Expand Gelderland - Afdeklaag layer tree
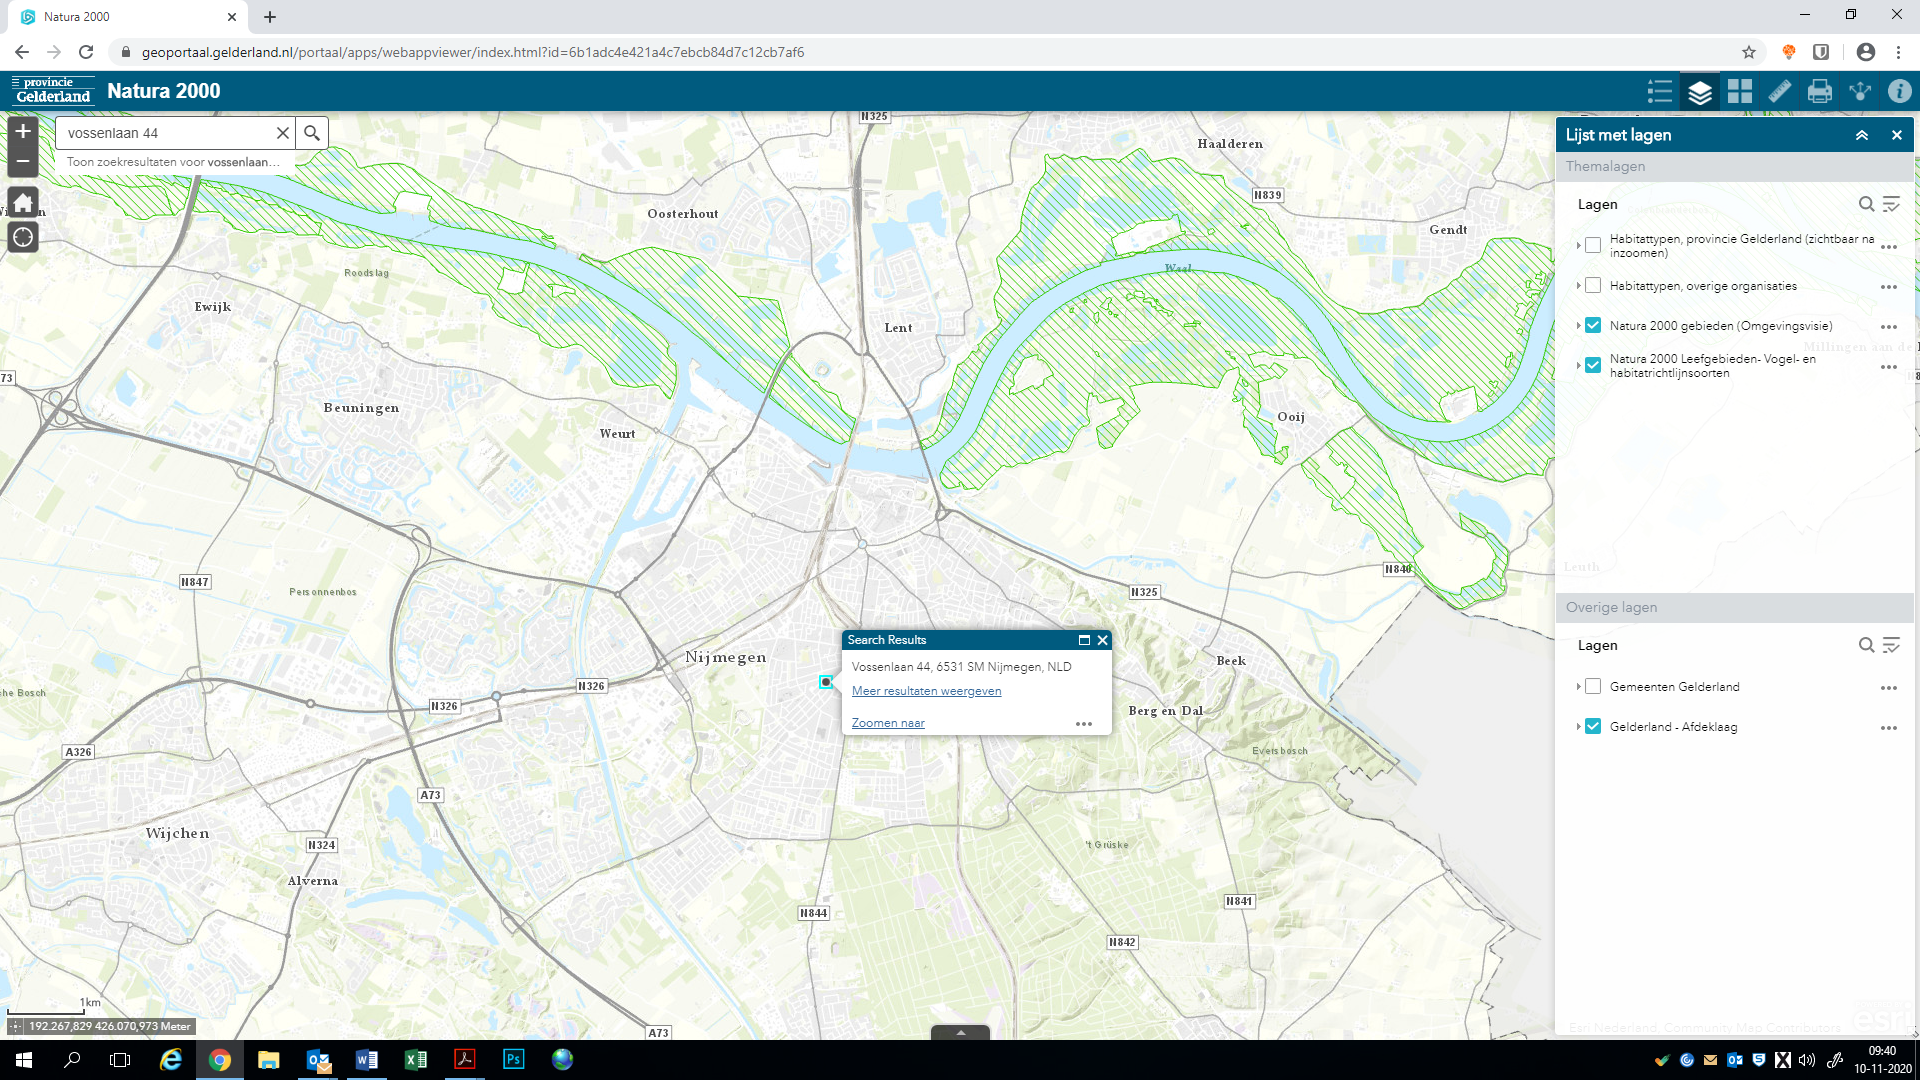Viewport: 1920px width, 1080px height. (1578, 726)
